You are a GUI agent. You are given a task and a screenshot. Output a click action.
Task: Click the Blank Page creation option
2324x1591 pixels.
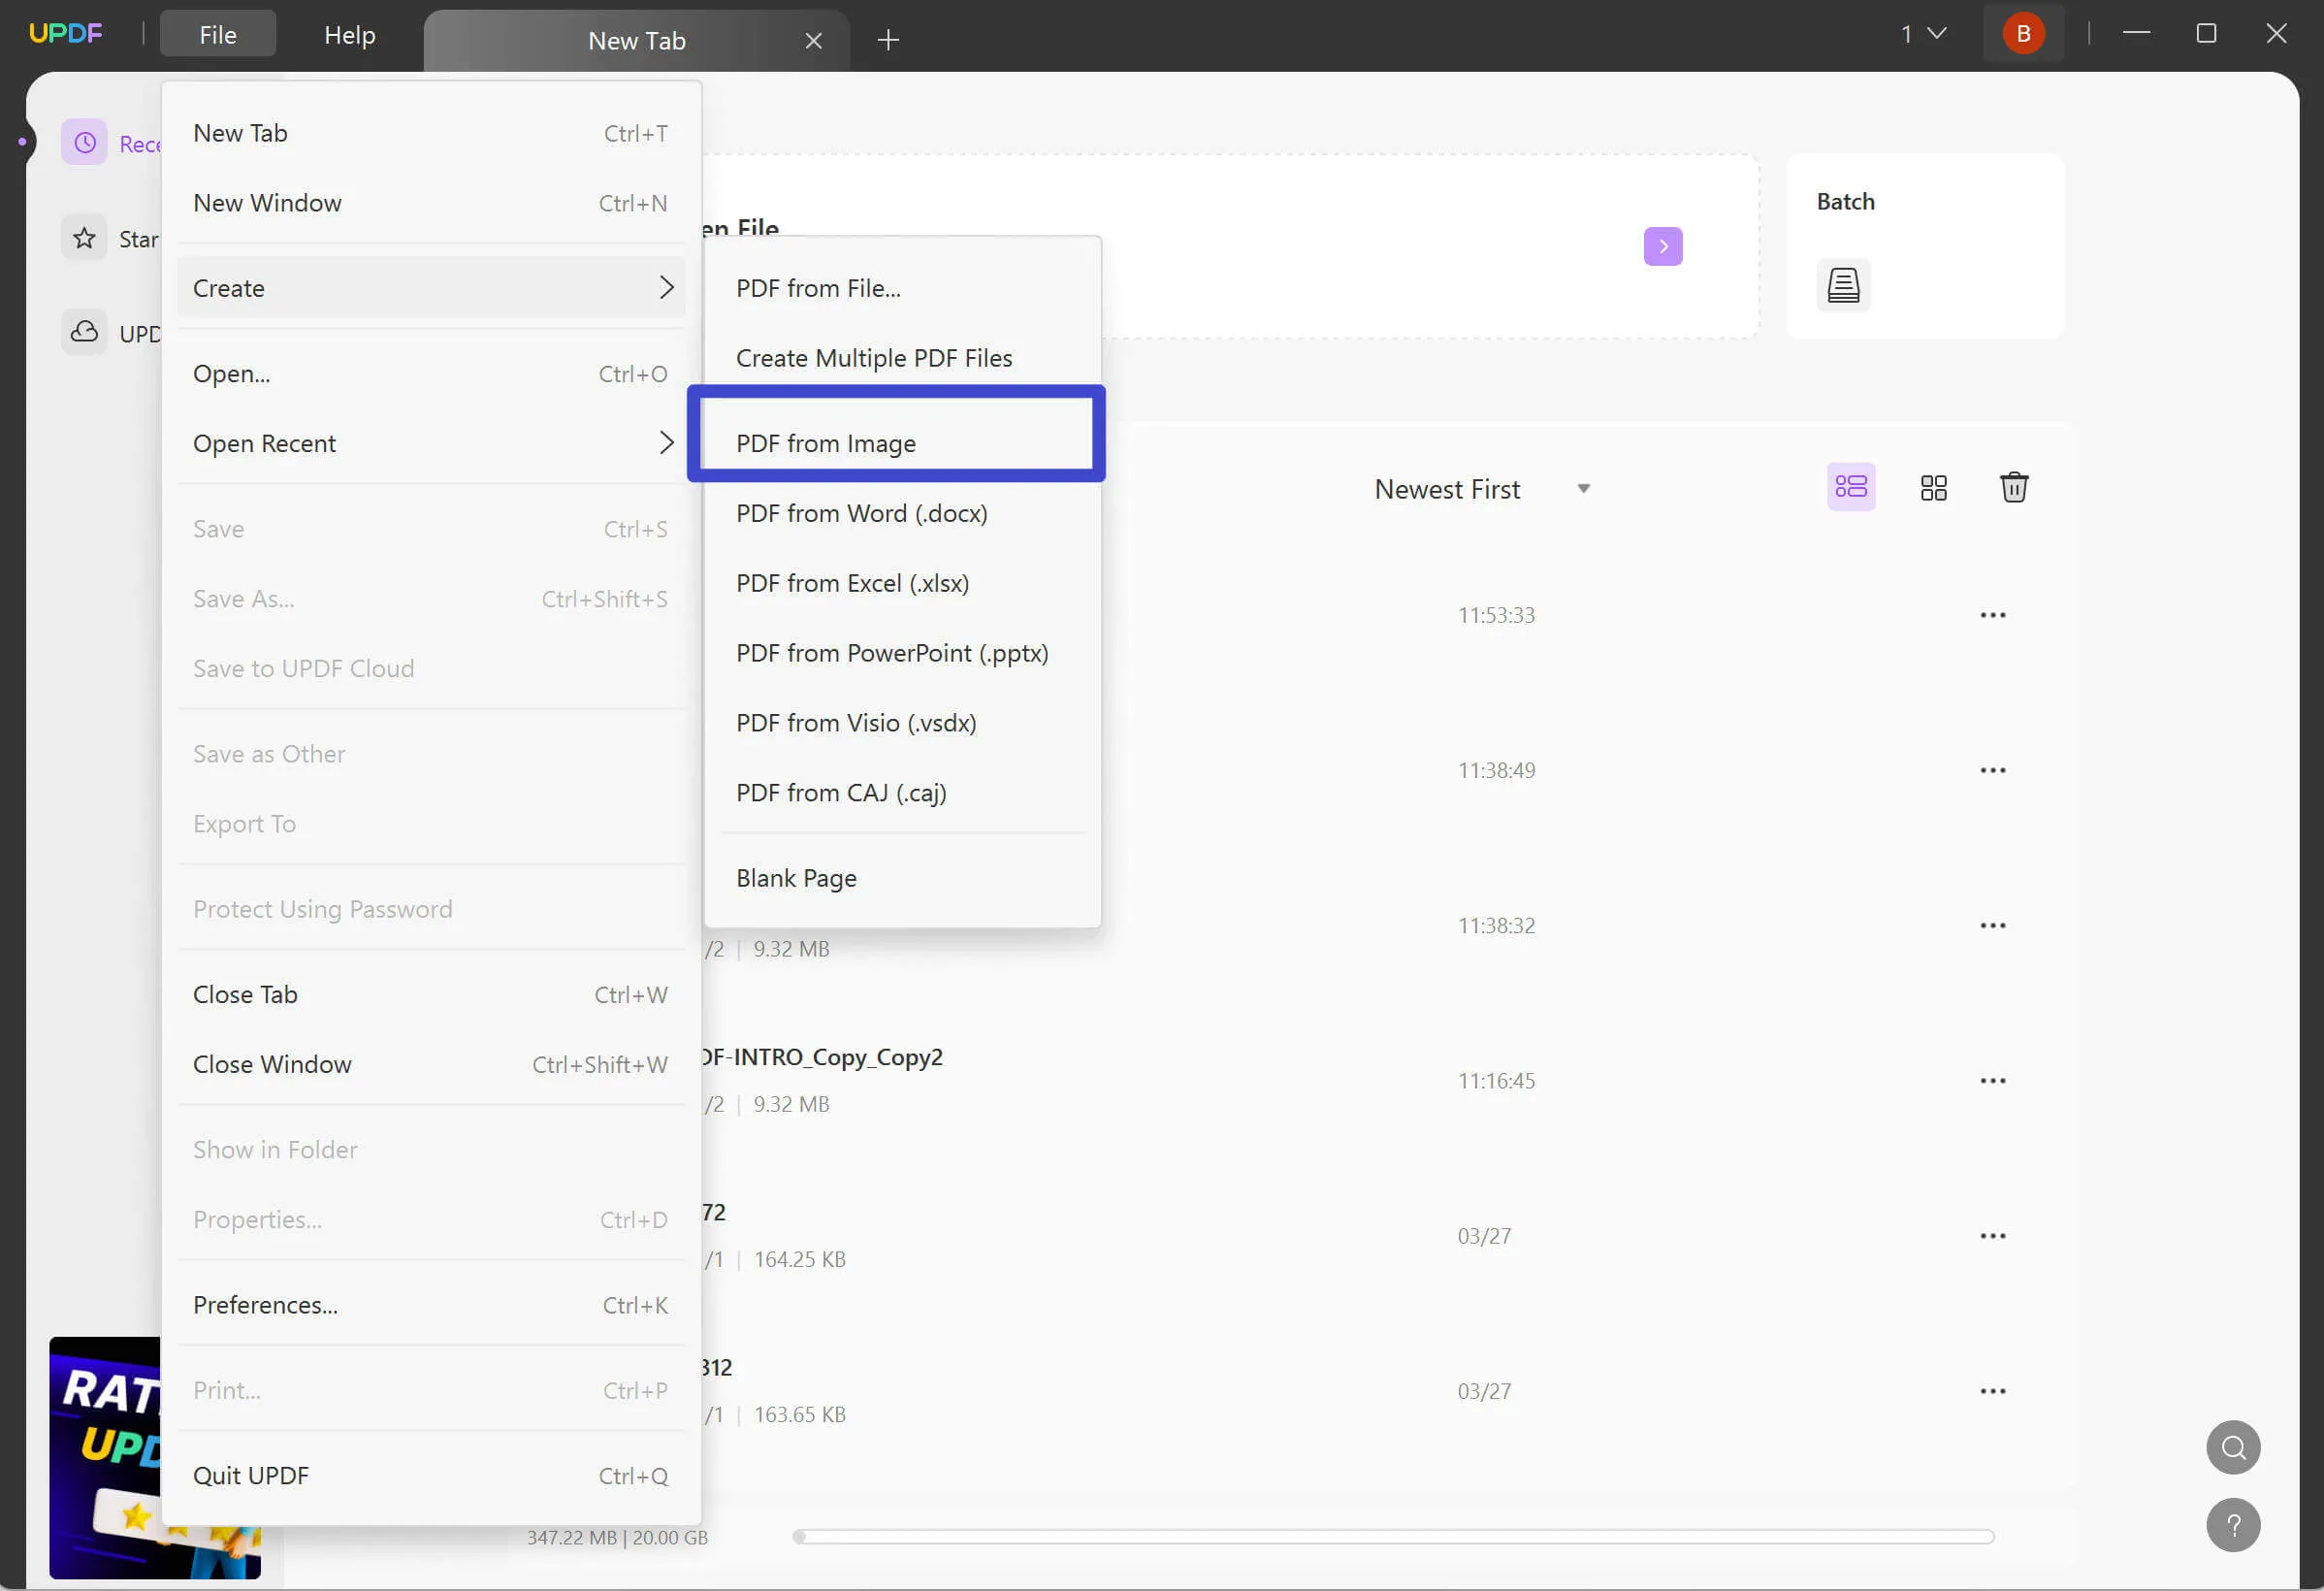pyautogui.click(x=796, y=878)
